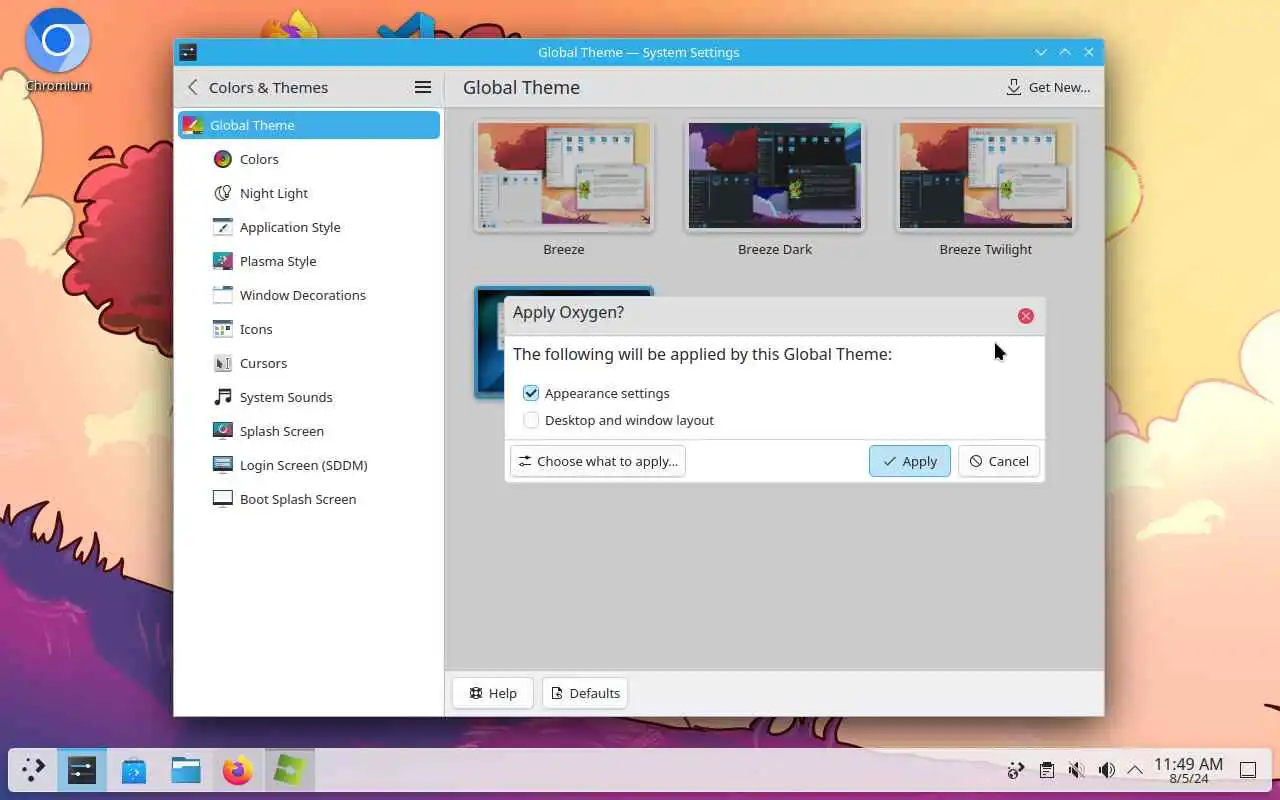Expand Choose what to apply options
The width and height of the screenshot is (1280, 800).
[598, 461]
